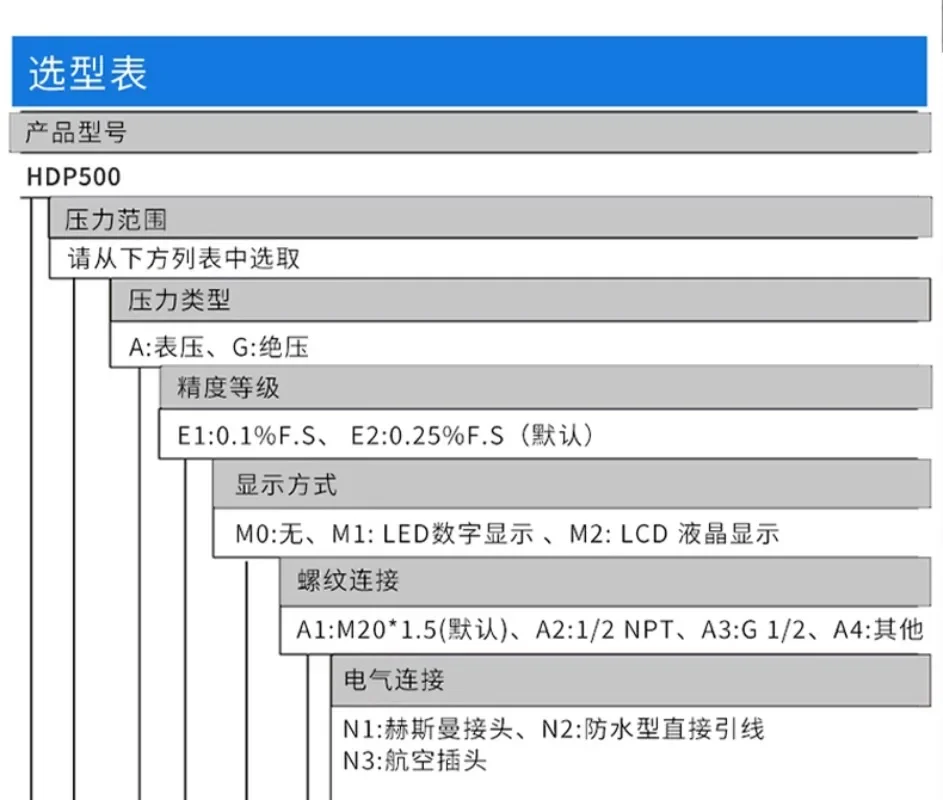Select the 精度等级 header row
The height and width of the screenshot is (800, 943).
tap(545, 387)
